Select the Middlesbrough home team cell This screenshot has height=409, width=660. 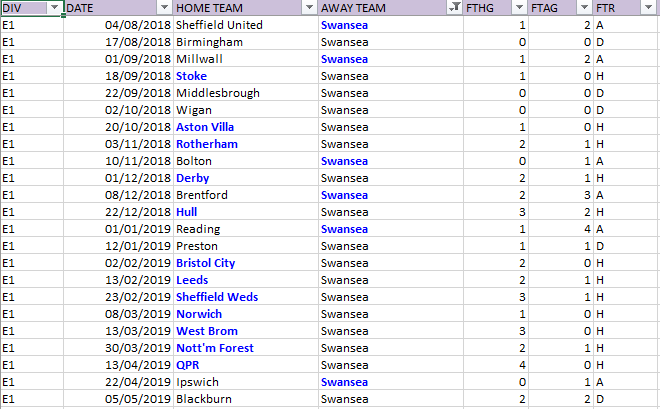tap(245, 93)
